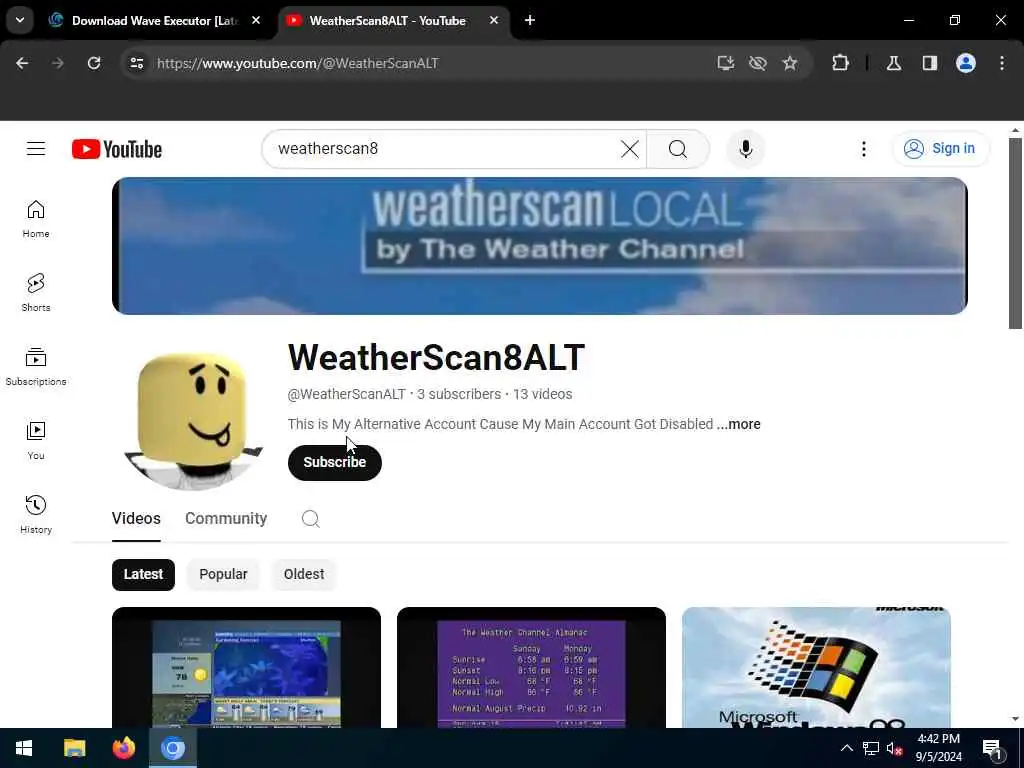
Task: Sort videos by Oldest
Action: [304, 575]
